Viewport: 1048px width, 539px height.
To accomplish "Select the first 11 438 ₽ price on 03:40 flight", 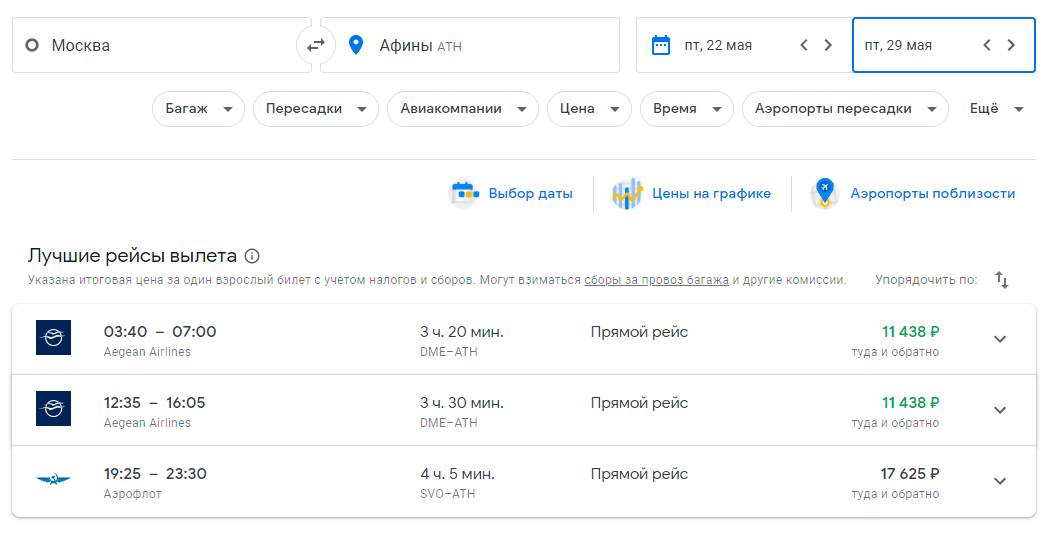I will [910, 332].
